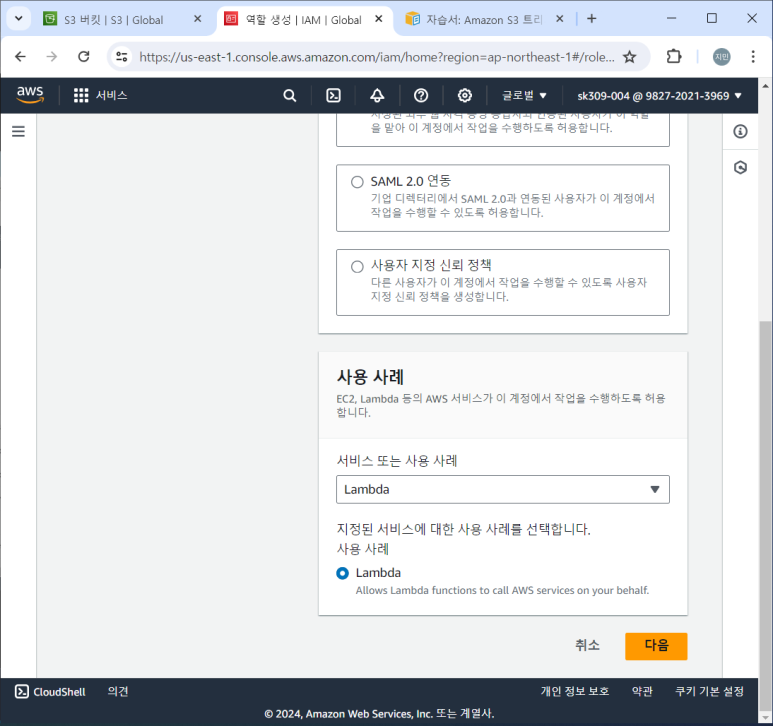Screen dimensions: 773x726
Task: Click the scrollbar up arrow
Action: point(765,86)
